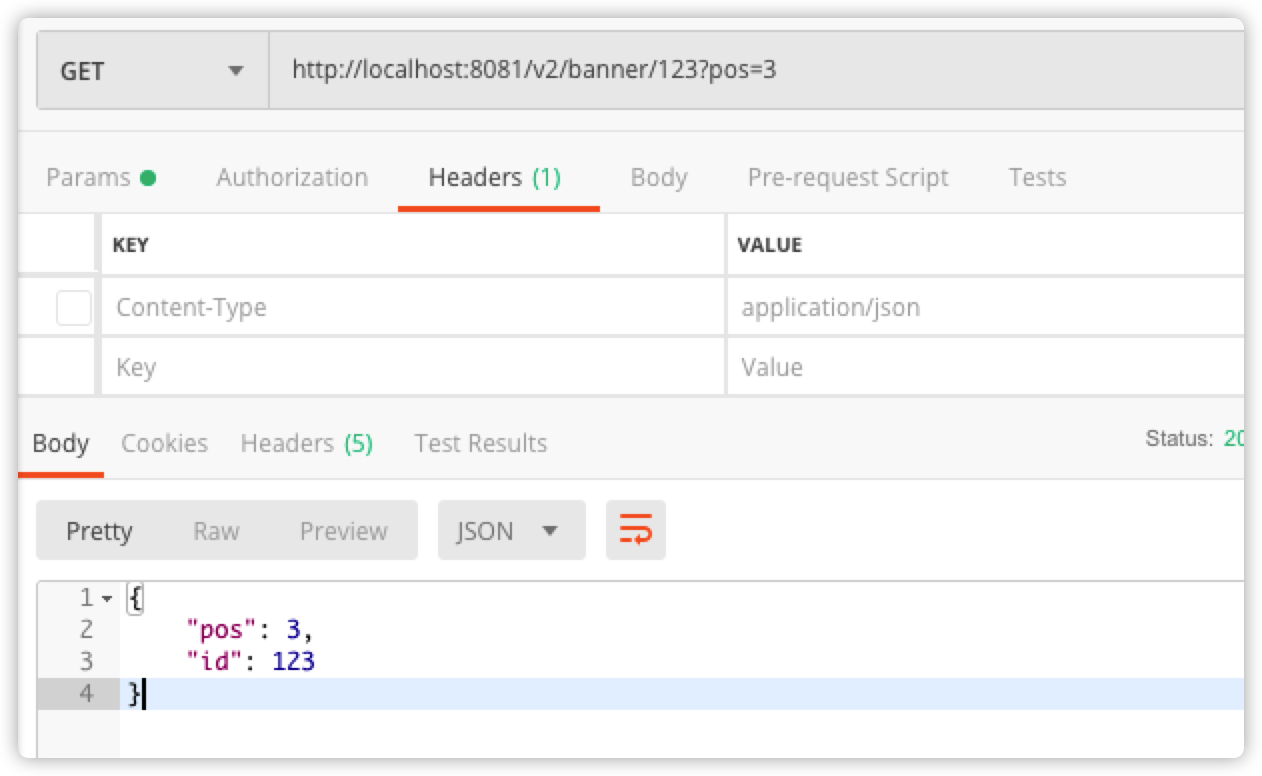Show response Cookies tab
The image size is (1262, 776).
click(164, 443)
